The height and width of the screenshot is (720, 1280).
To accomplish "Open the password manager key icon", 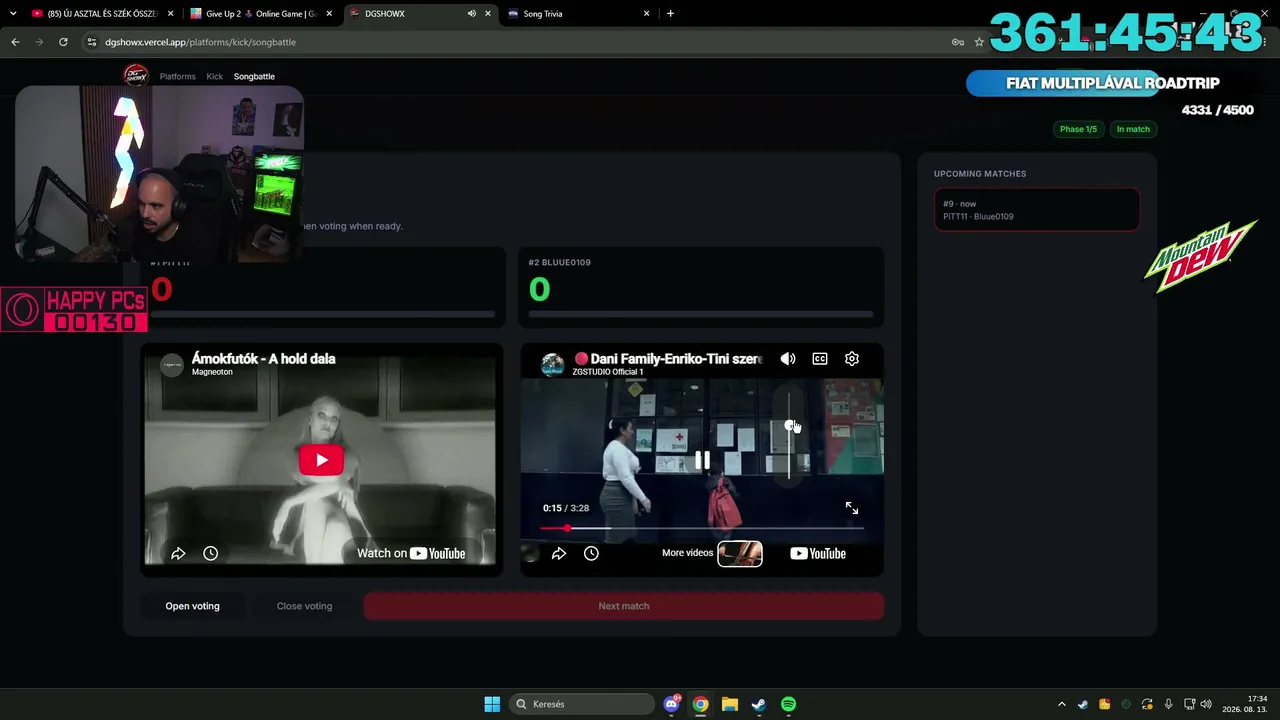I will tap(958, 42).
